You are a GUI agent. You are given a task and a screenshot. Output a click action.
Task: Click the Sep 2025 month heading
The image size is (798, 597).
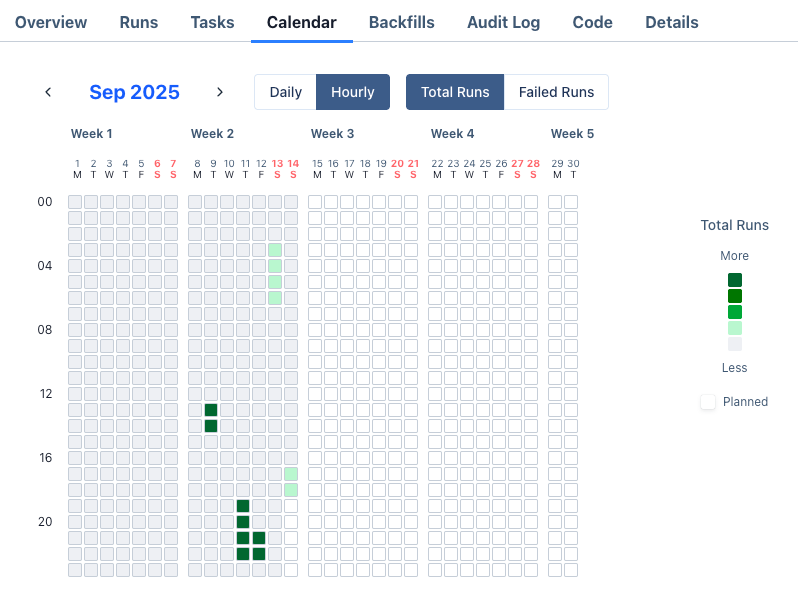click(134, 92)
